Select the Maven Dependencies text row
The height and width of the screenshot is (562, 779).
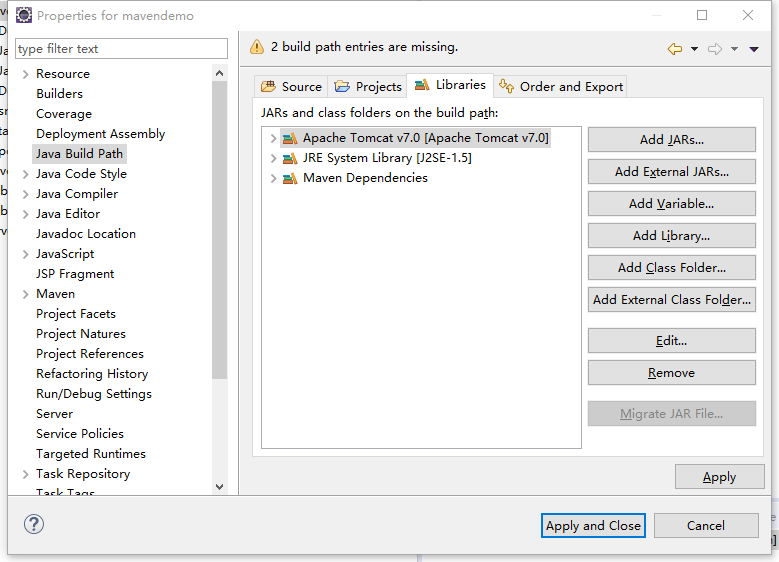tap(365, 178)
